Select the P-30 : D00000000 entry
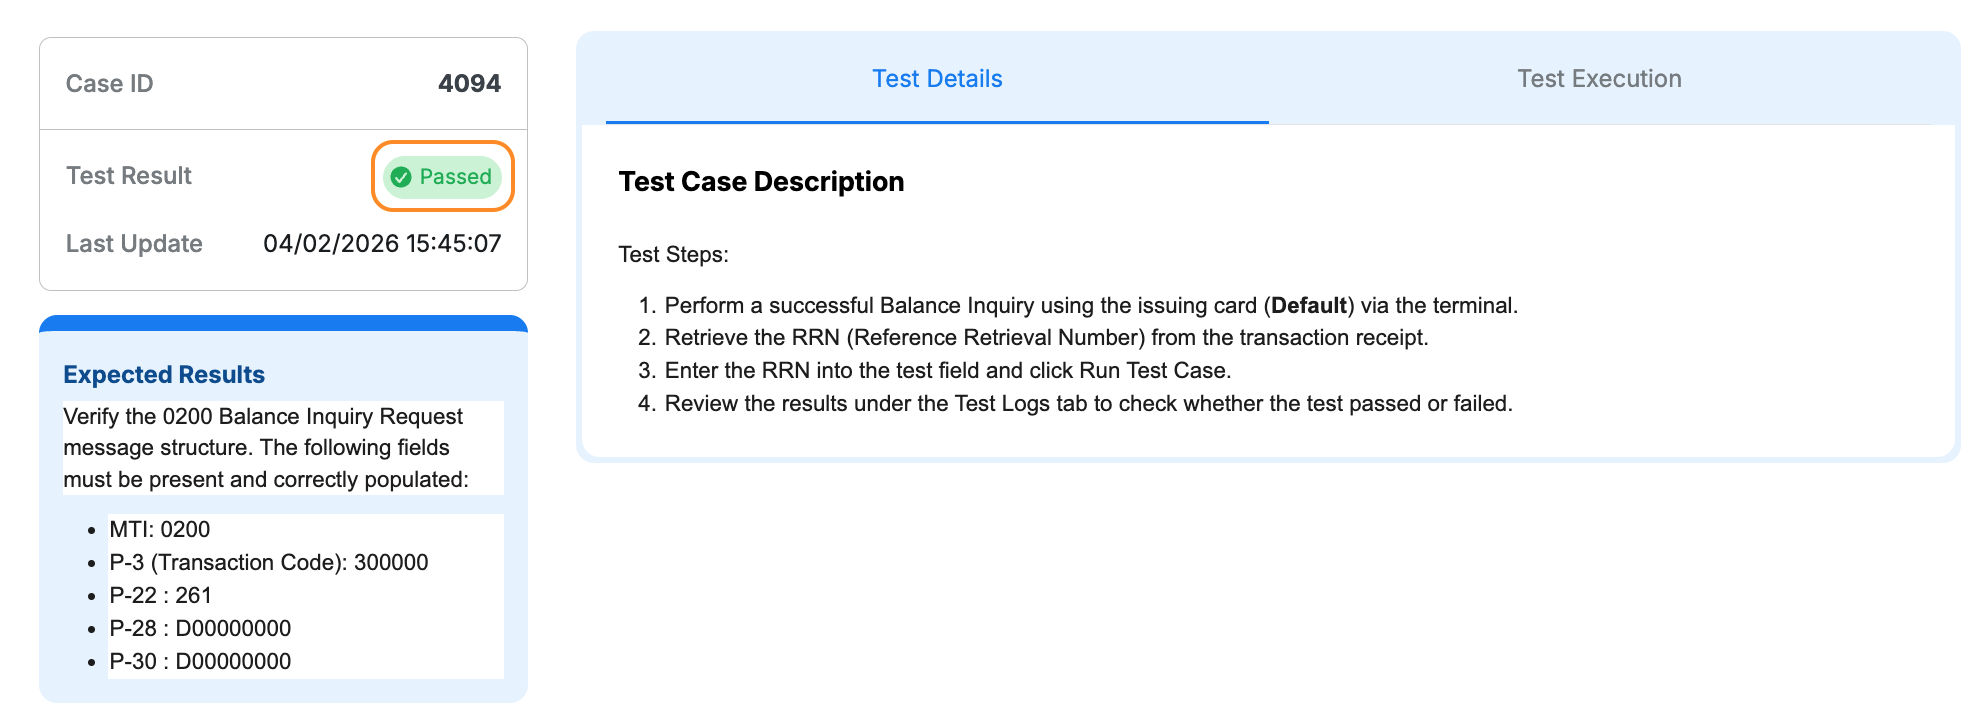1984x728 pixels. [201, 661]
